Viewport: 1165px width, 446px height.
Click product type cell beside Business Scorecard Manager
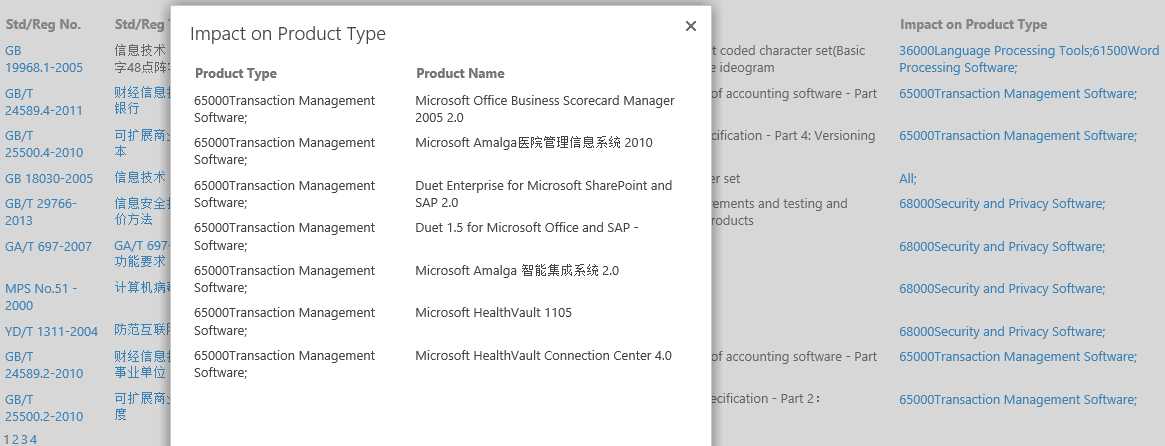tap(285, 109)
